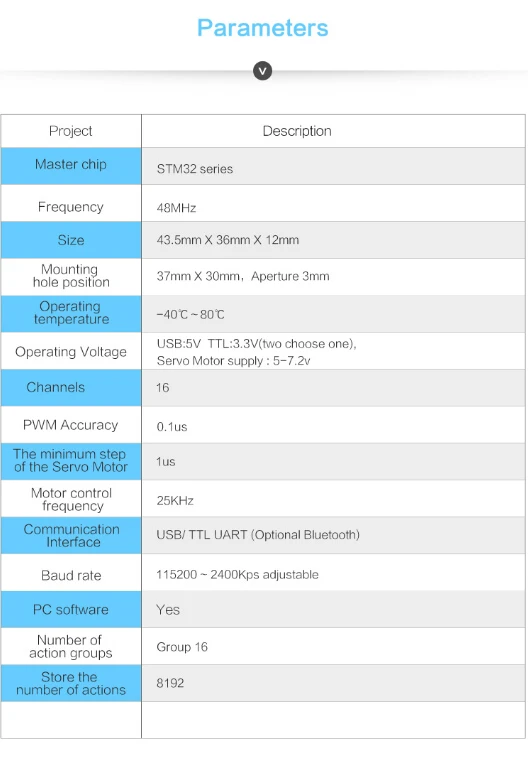Click the dark circular chevron icon under Parameters
528x760 pixels.
coord(262,71)
